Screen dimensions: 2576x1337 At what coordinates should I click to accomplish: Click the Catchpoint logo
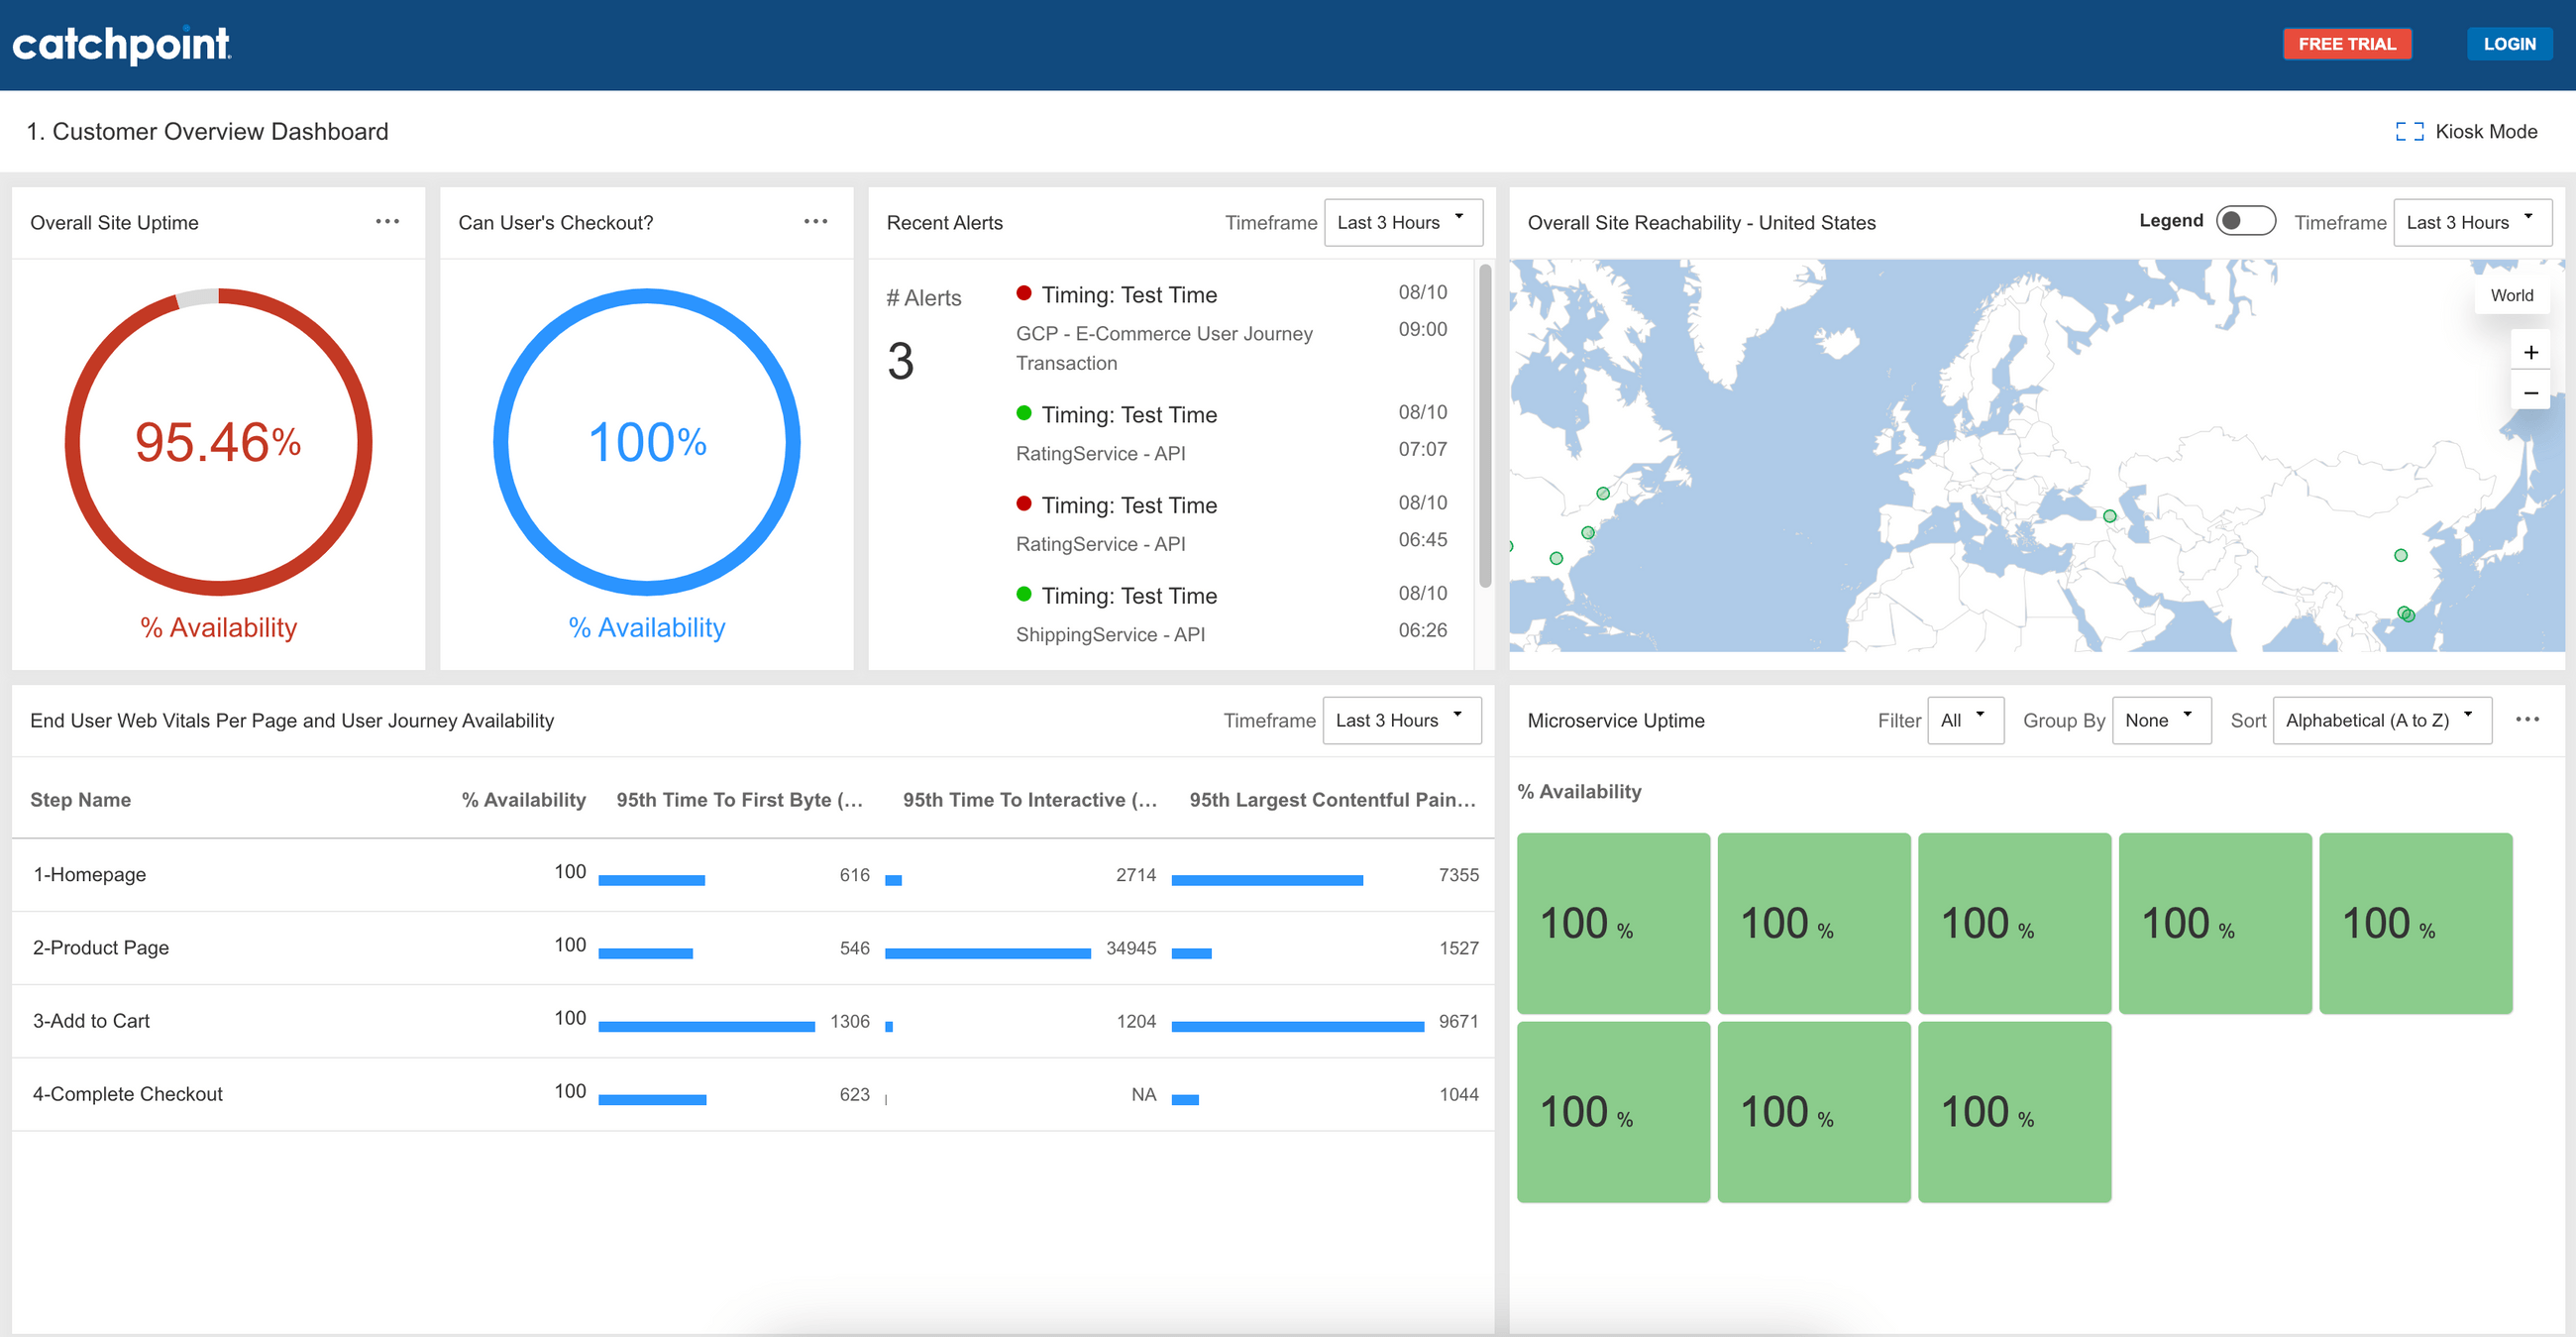120,44
